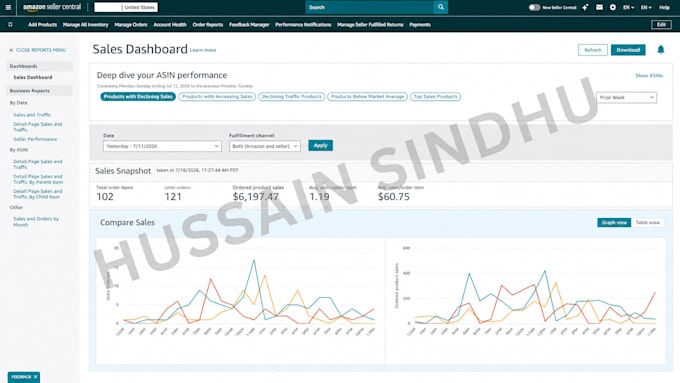Open the second EN language dropdown
The width and height of the screenshot is (680, 383).
click(x=646, y=7)
